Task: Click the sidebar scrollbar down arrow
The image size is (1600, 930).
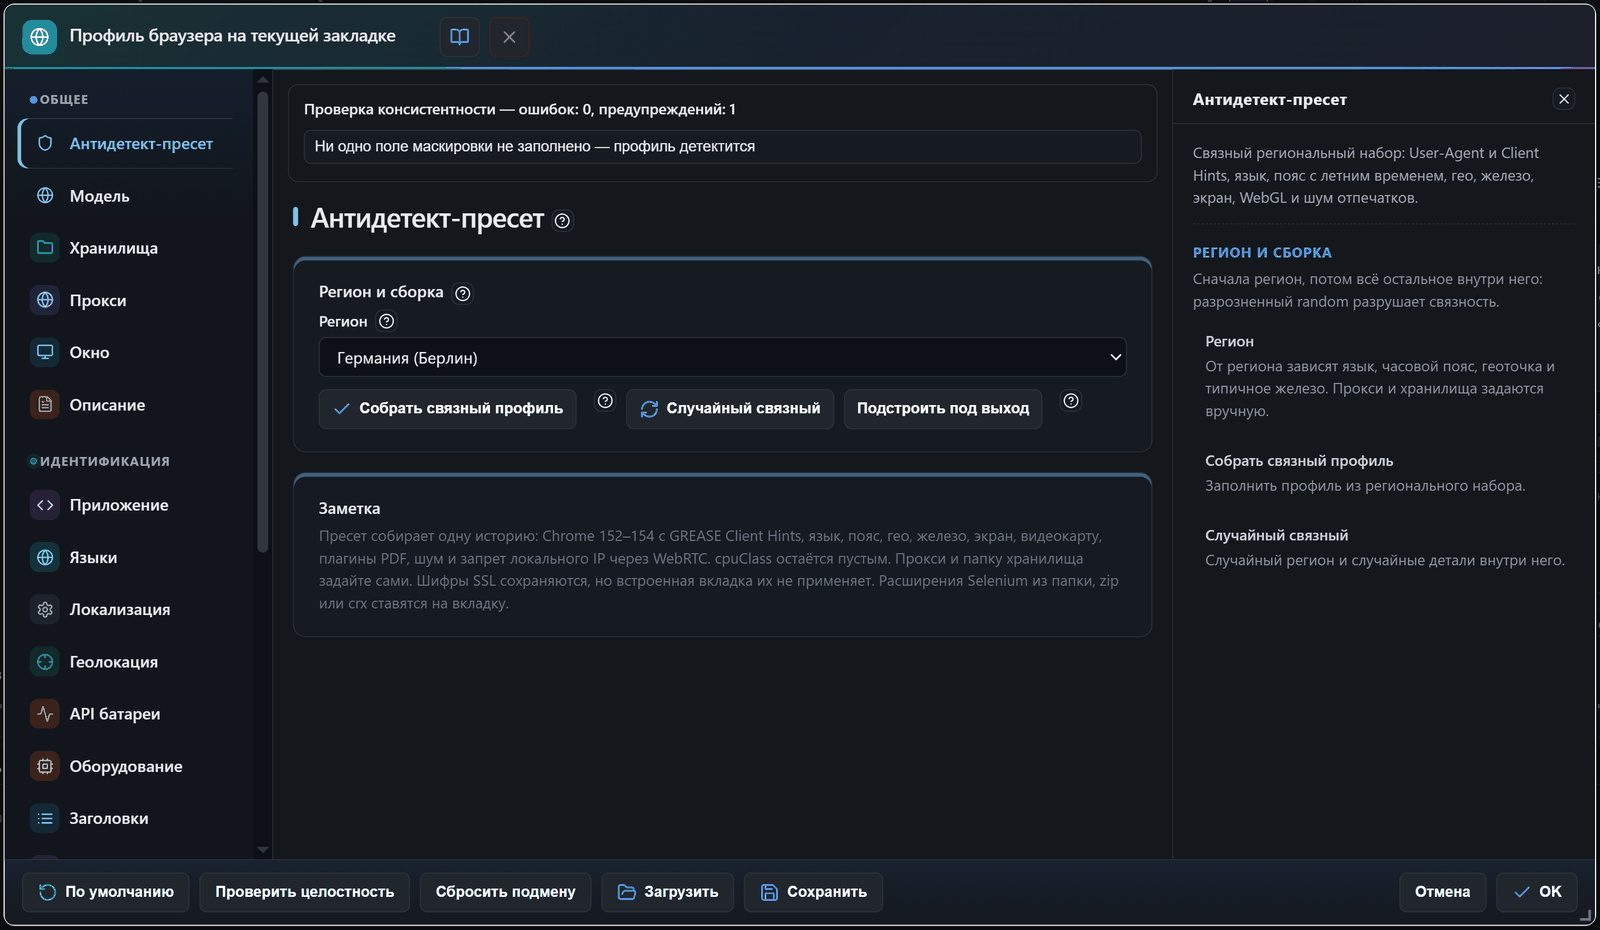Action: tap(263, 850)
